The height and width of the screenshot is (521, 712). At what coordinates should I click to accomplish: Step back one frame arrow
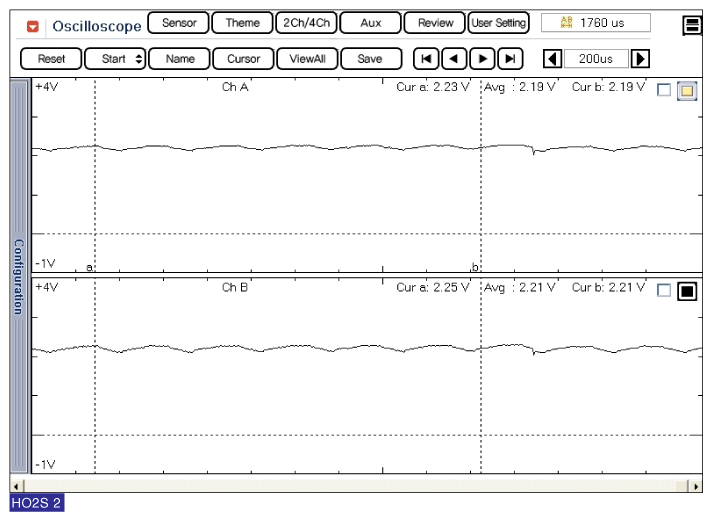click(x=454, y=59)
